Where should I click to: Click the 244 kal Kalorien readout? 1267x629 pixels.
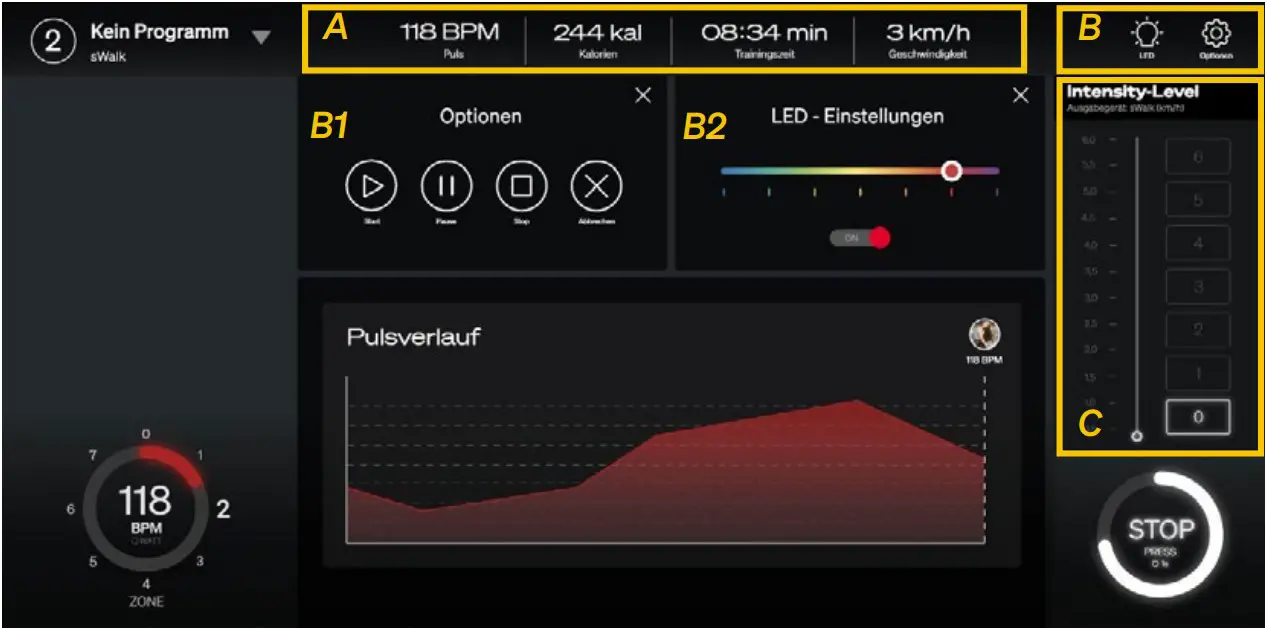(597, 40)
